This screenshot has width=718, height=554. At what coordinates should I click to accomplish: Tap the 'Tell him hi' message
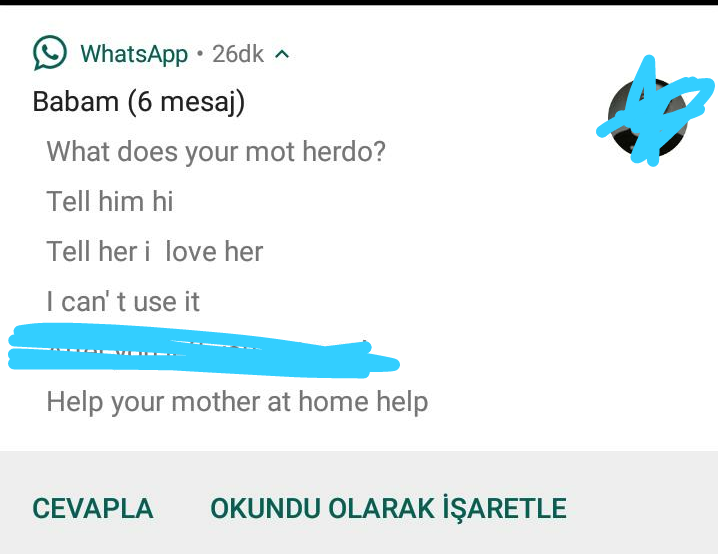click(x=110, y=201)
